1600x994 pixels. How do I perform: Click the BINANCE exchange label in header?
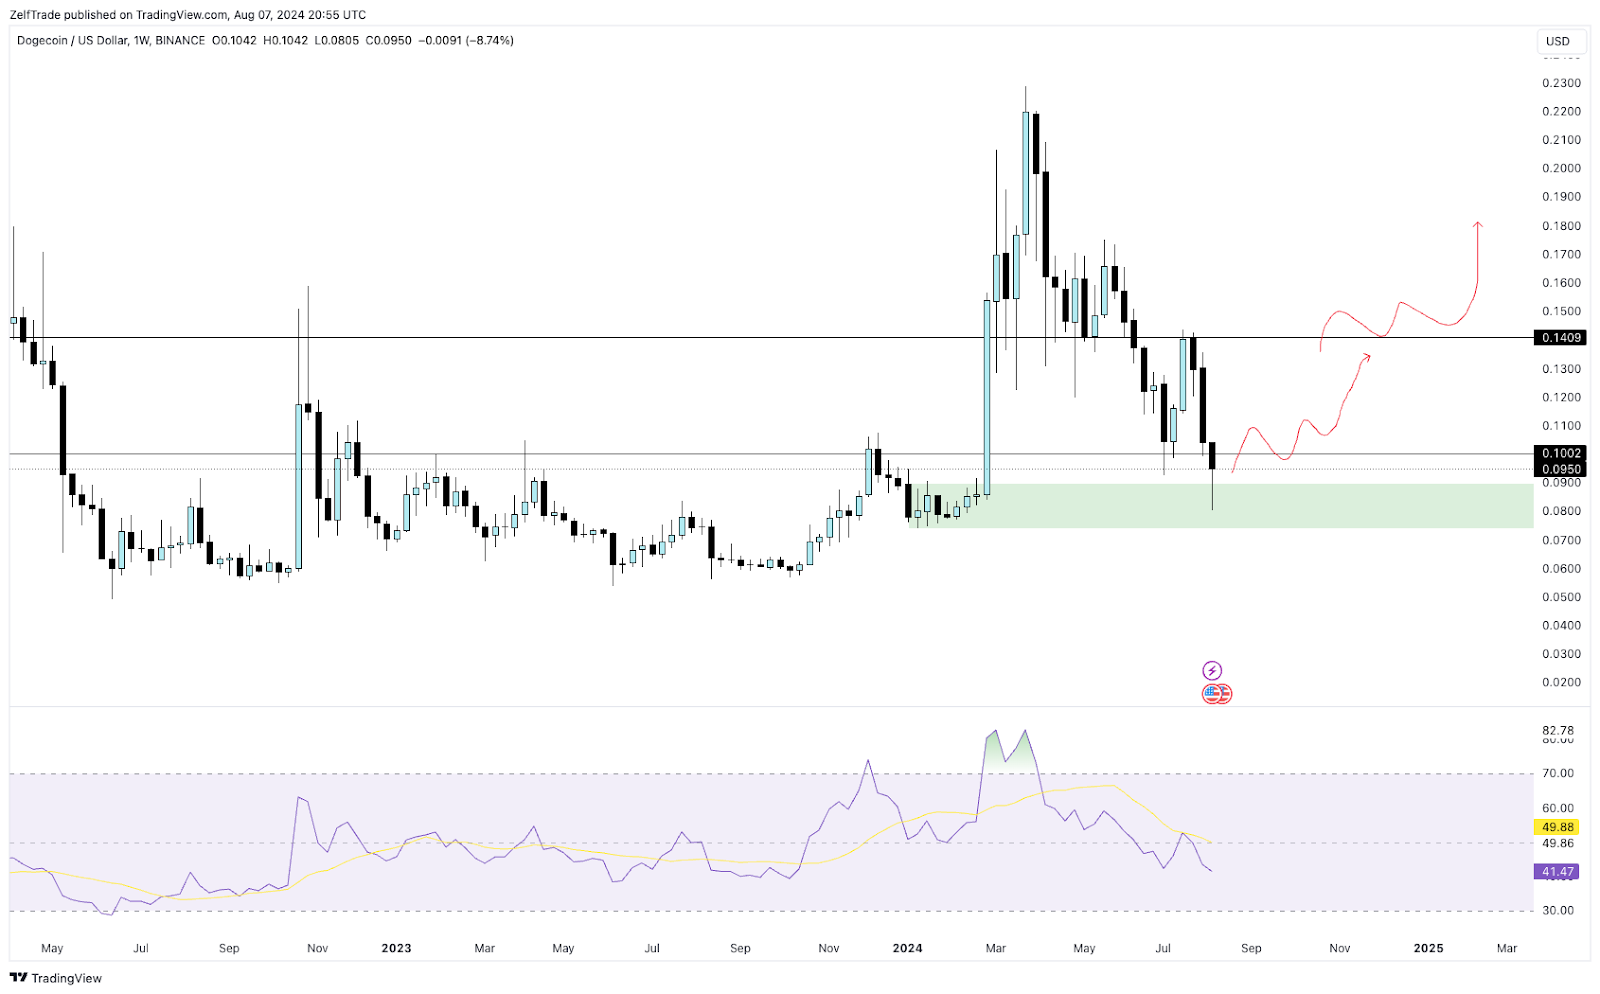[x=180, y=41]
